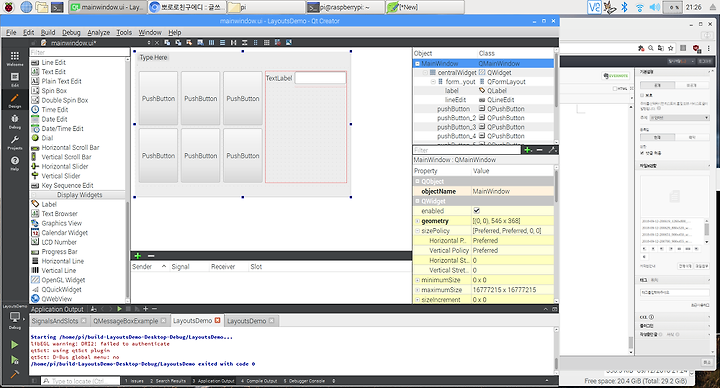Click Lay Out Horizontally in Splitter icon
The image size is (720, 388).
point(234,43)
